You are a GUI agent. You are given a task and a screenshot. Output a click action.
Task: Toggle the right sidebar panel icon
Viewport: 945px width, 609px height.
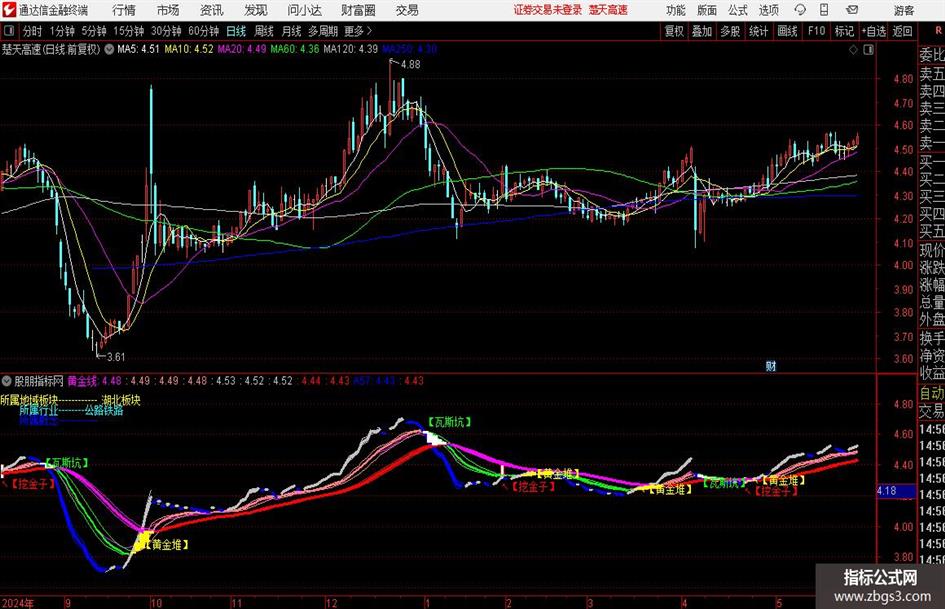pyautogui.click(x=868, y=50)
